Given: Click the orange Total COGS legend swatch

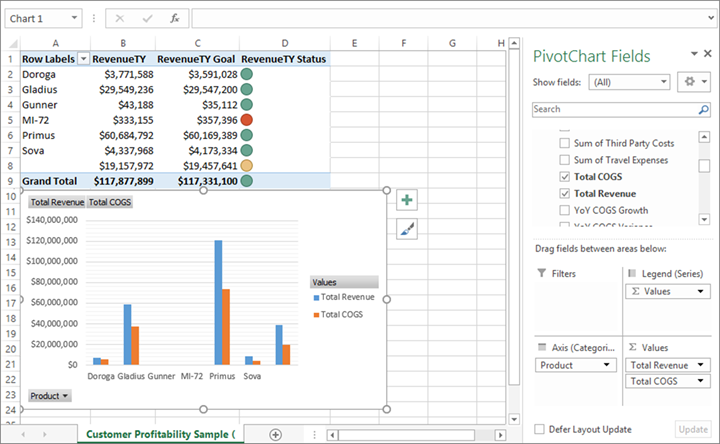Looking at the screenshot, I should coord(317,315).
